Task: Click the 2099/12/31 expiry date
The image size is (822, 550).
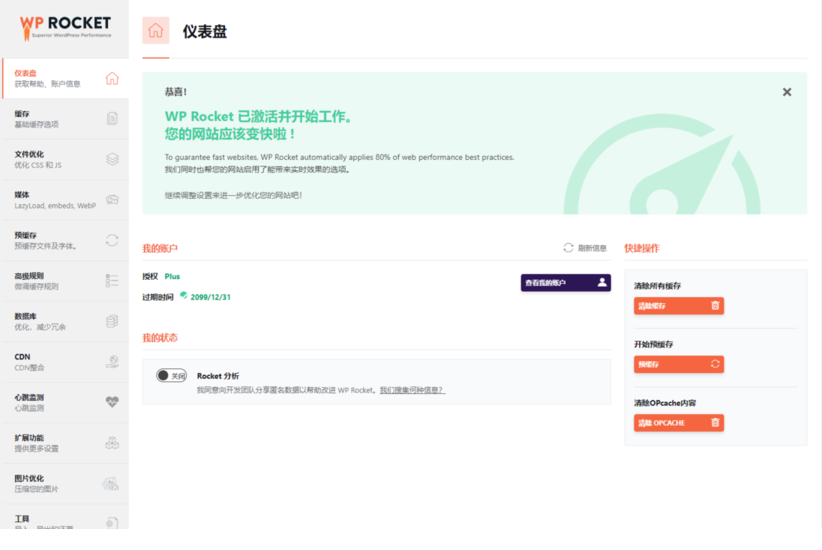Action: [210, 297]
